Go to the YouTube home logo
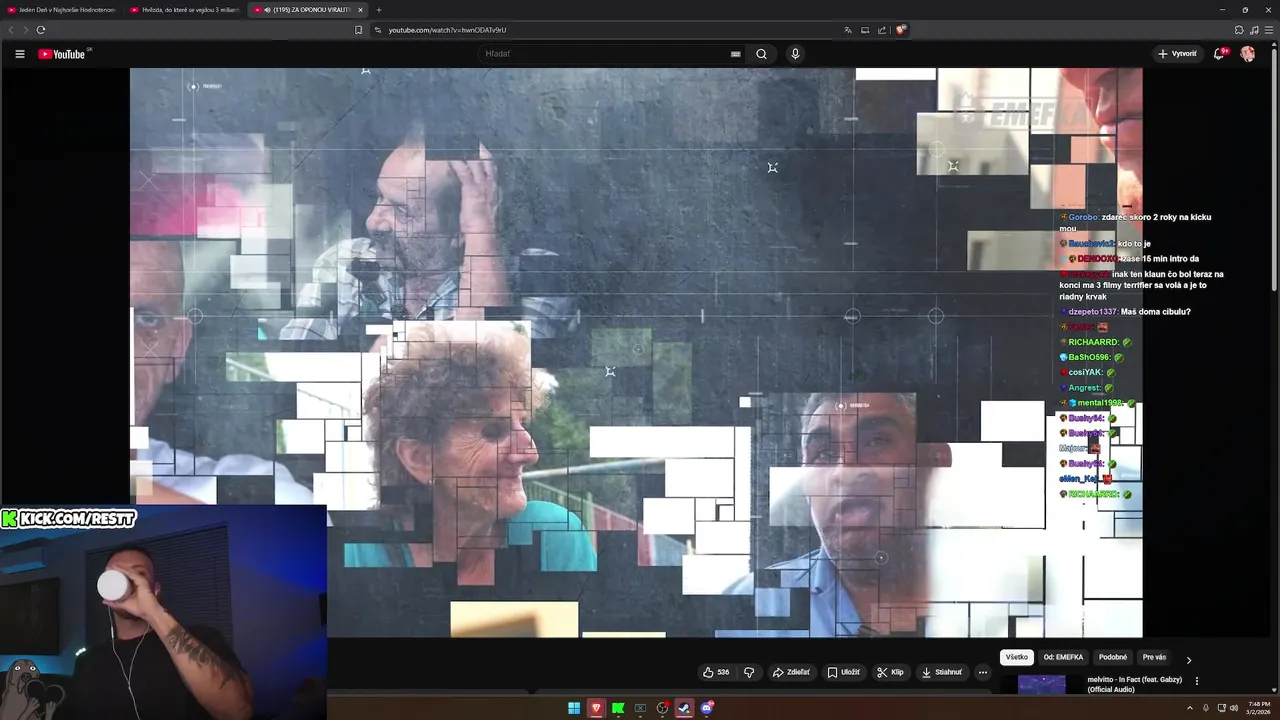The image size is (1280, 720). click(x=63, y=54)
